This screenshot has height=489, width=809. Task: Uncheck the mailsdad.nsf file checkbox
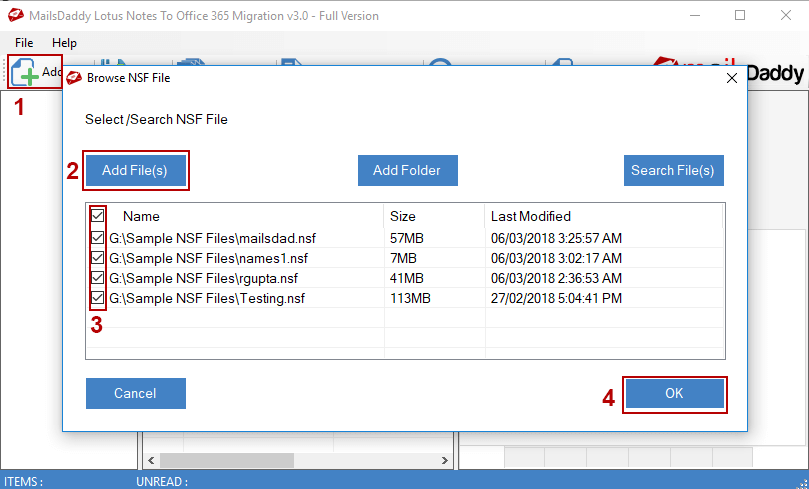(98, 238)
